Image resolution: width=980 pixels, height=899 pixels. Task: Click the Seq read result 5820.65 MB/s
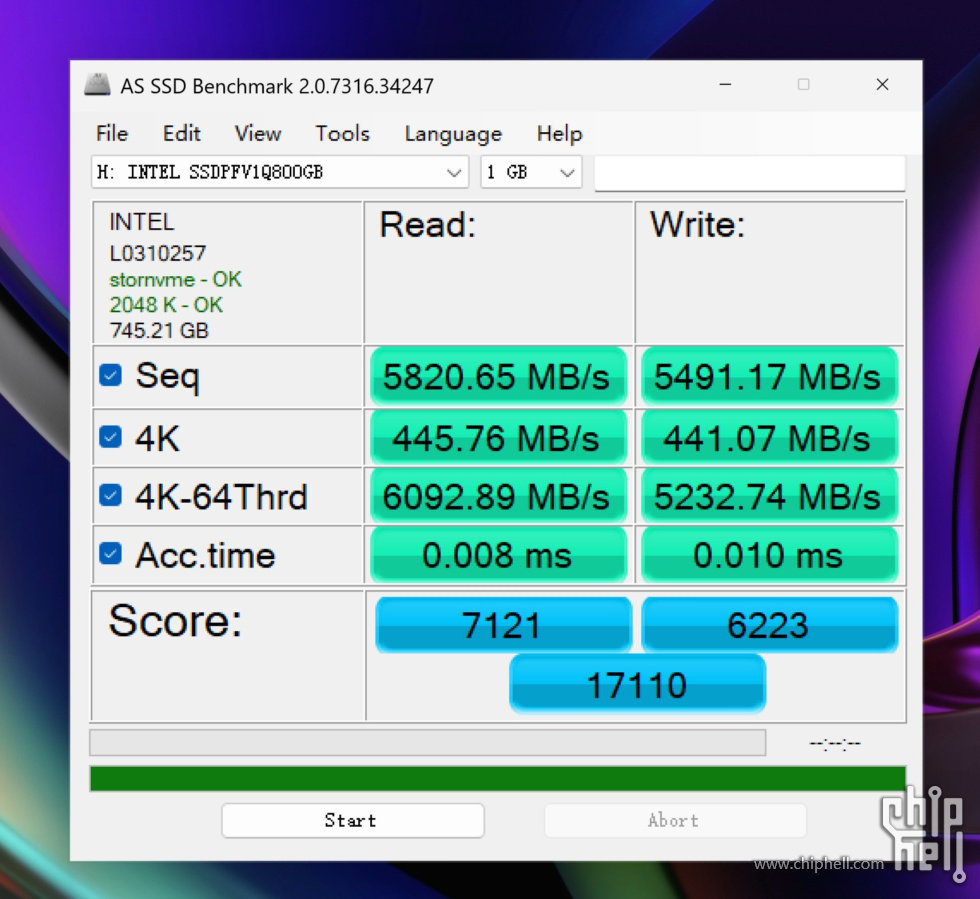(x=498, y=376)
